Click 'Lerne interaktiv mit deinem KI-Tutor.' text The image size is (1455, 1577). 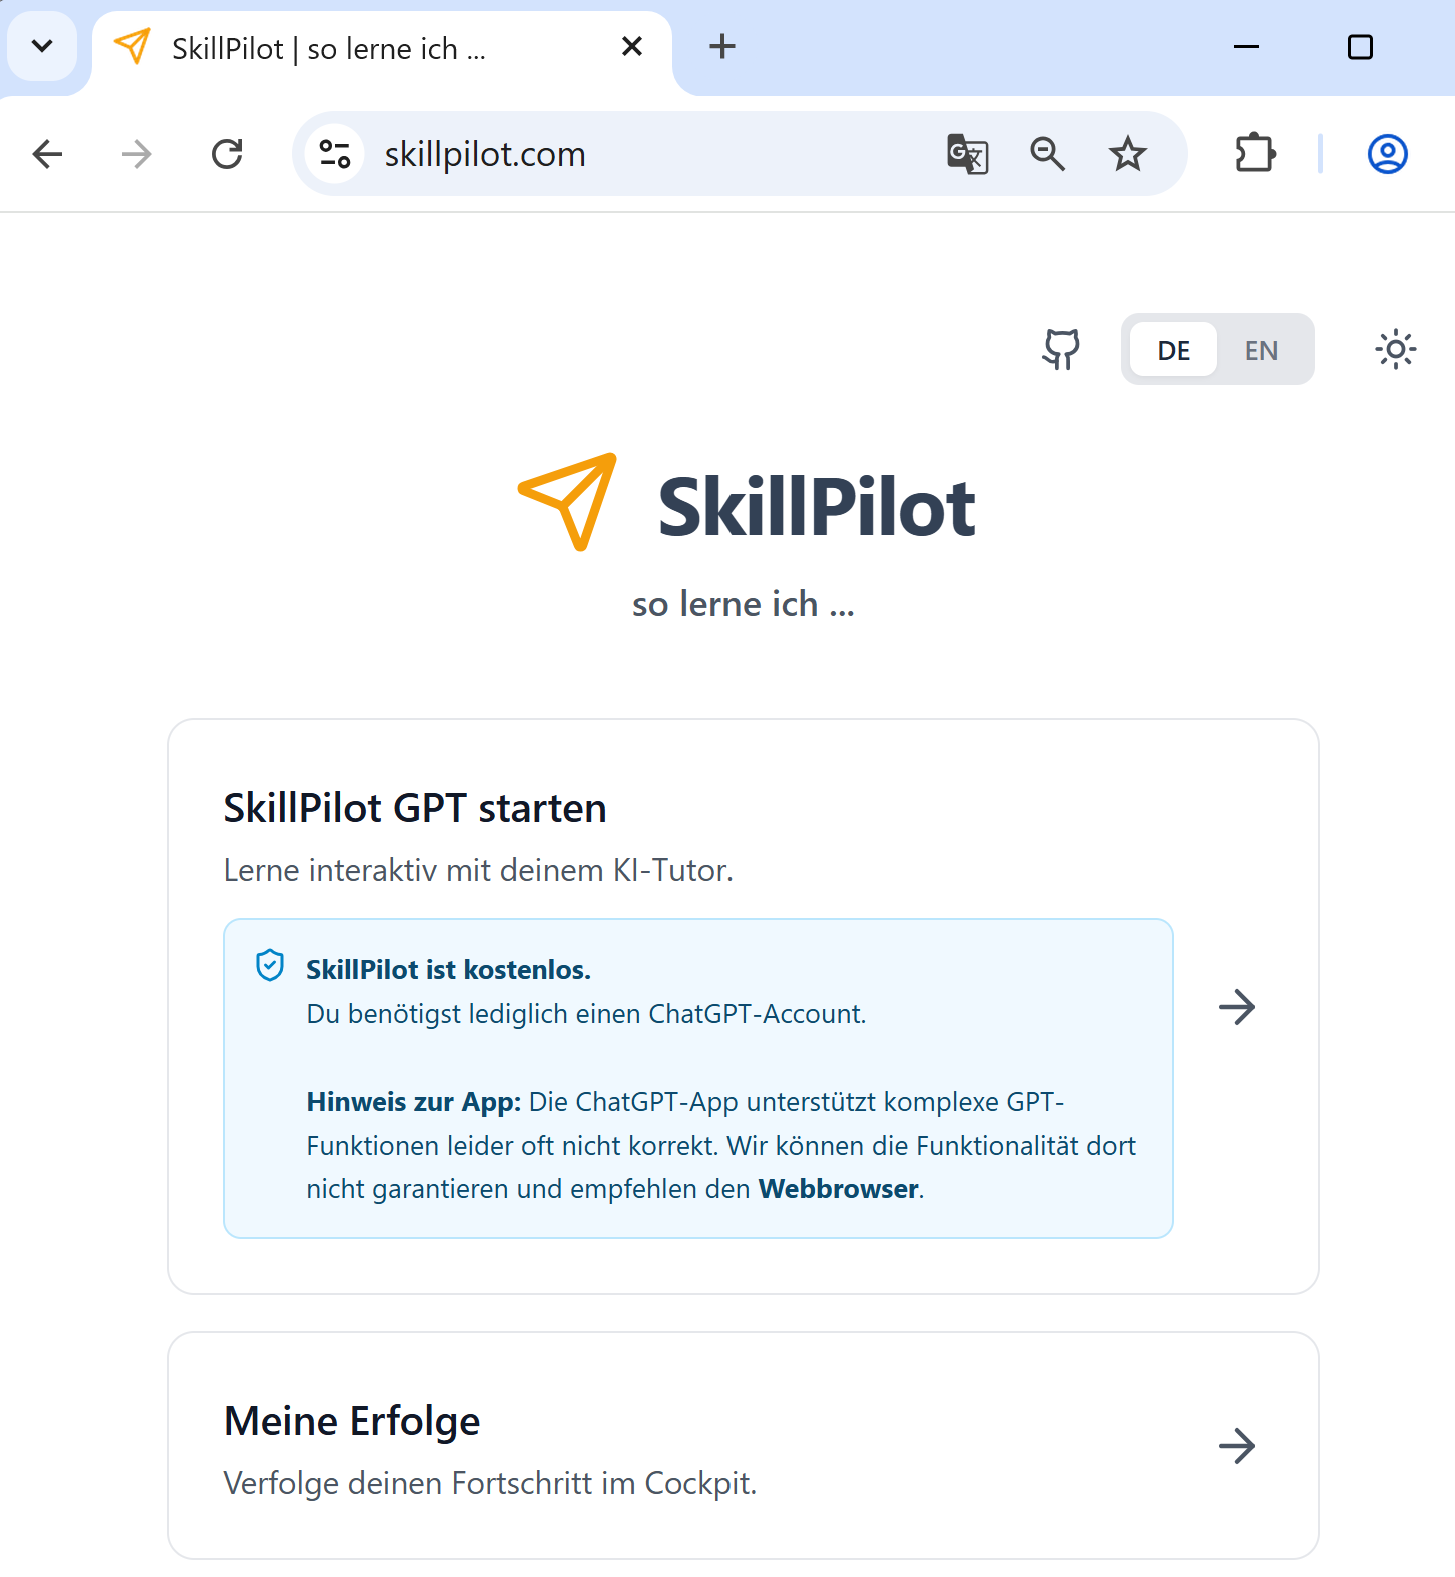point(479,871)
